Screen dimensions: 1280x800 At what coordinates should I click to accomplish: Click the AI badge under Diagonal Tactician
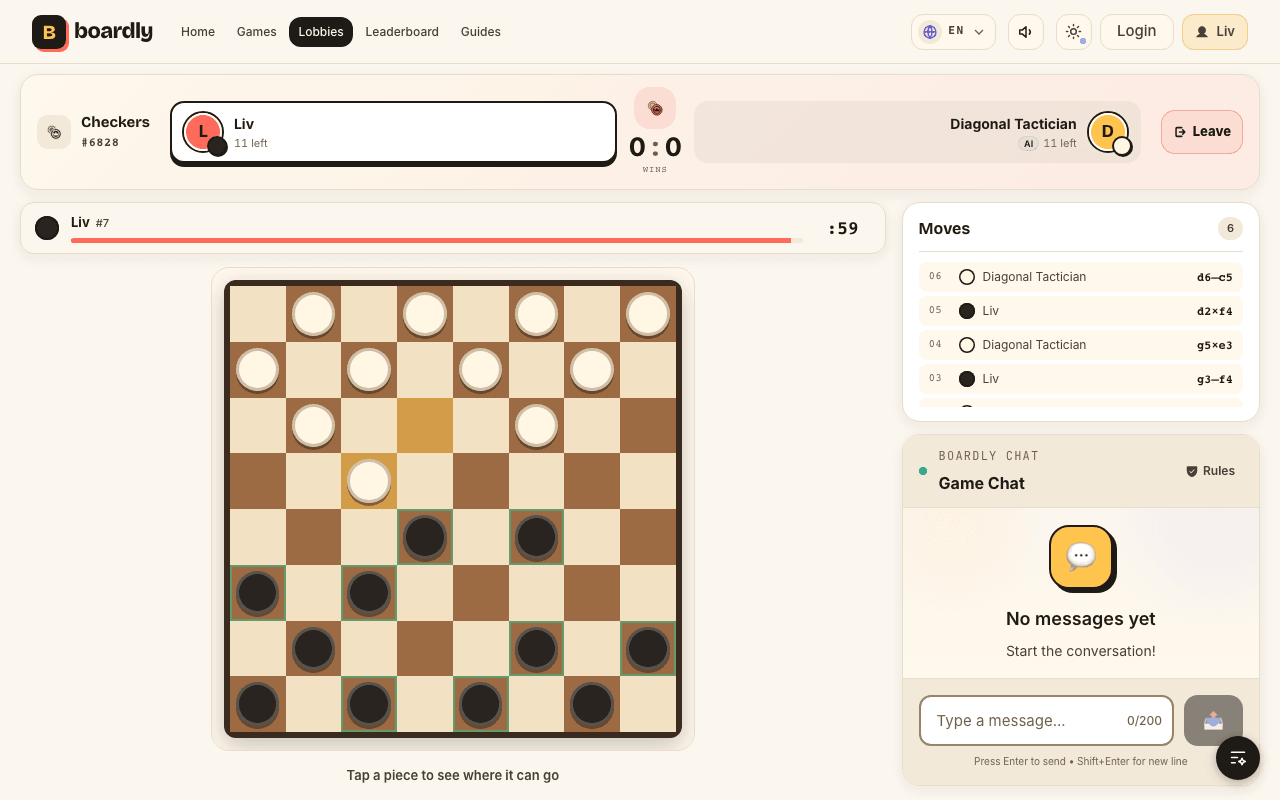(1028, 144)
